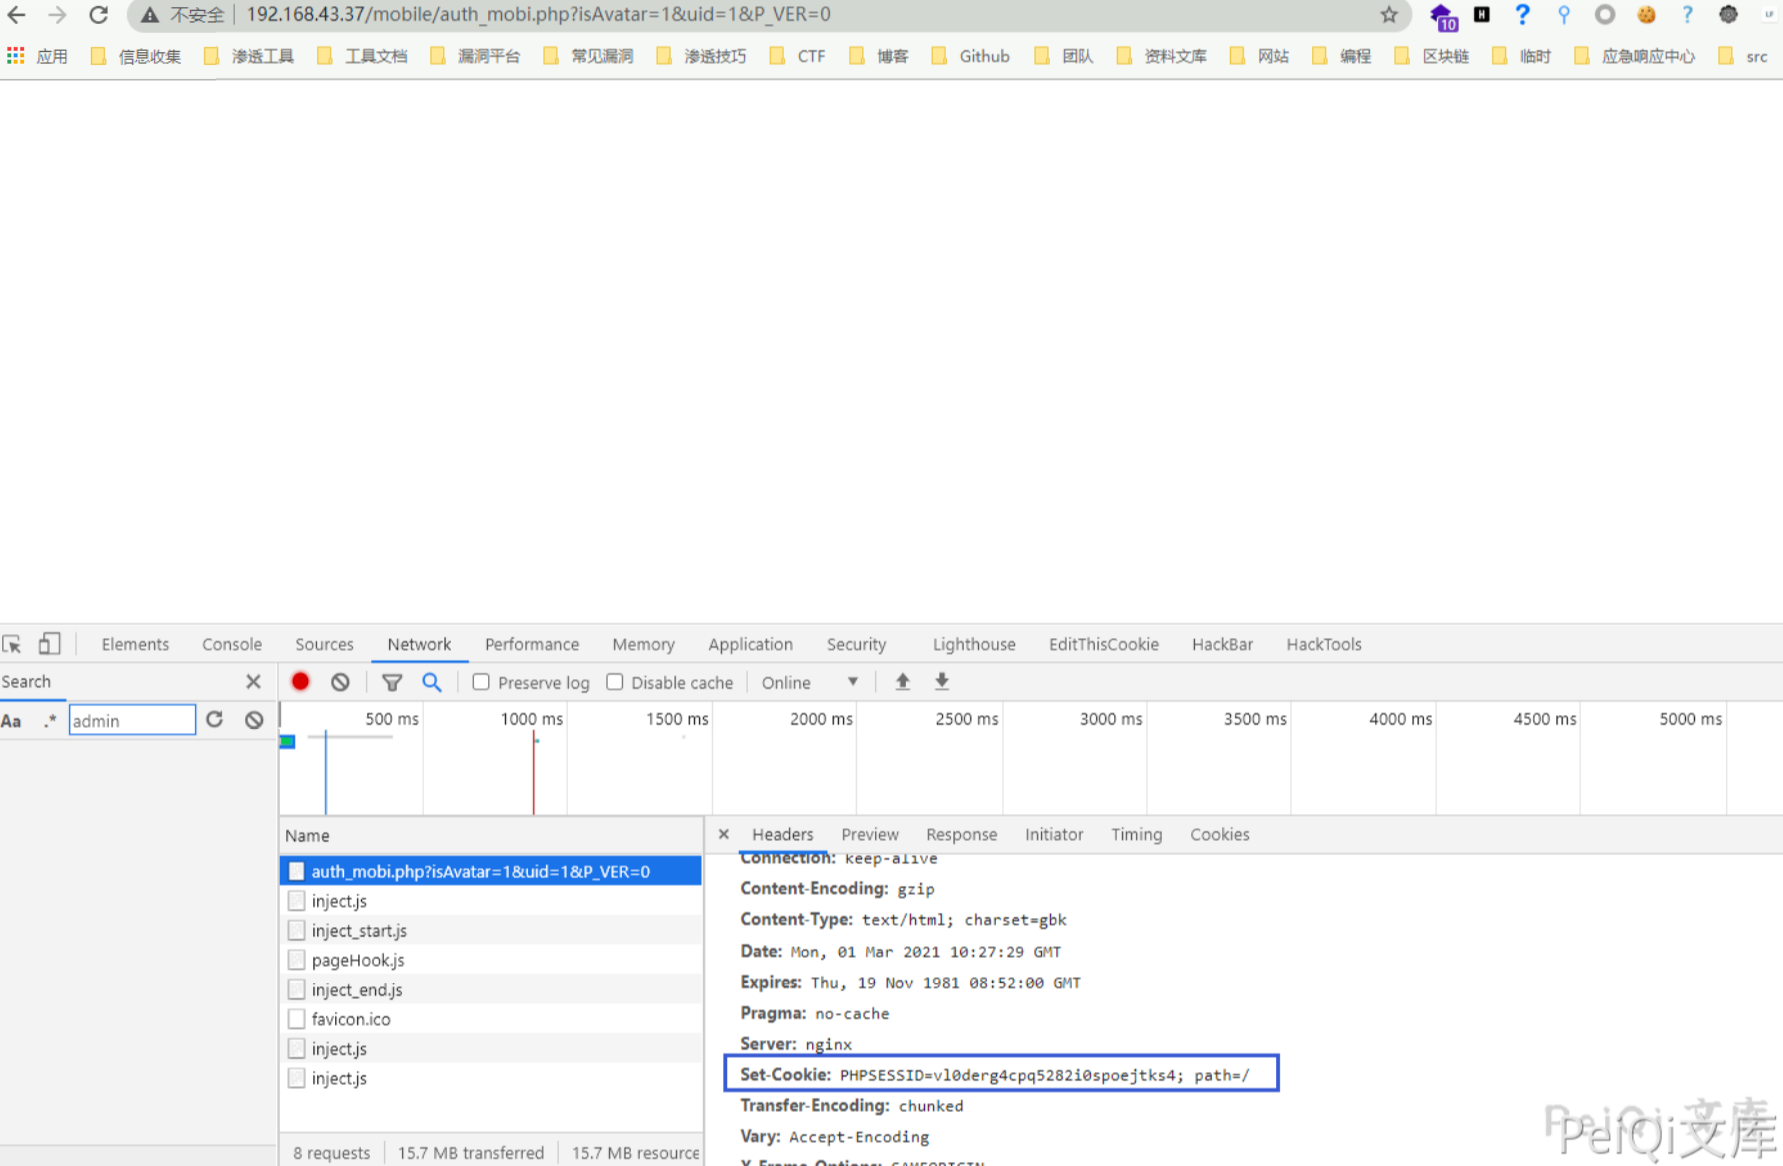Toggle the network filter funnel icon
This screenshot has width=1783, height=1166.
click(392, 682)
